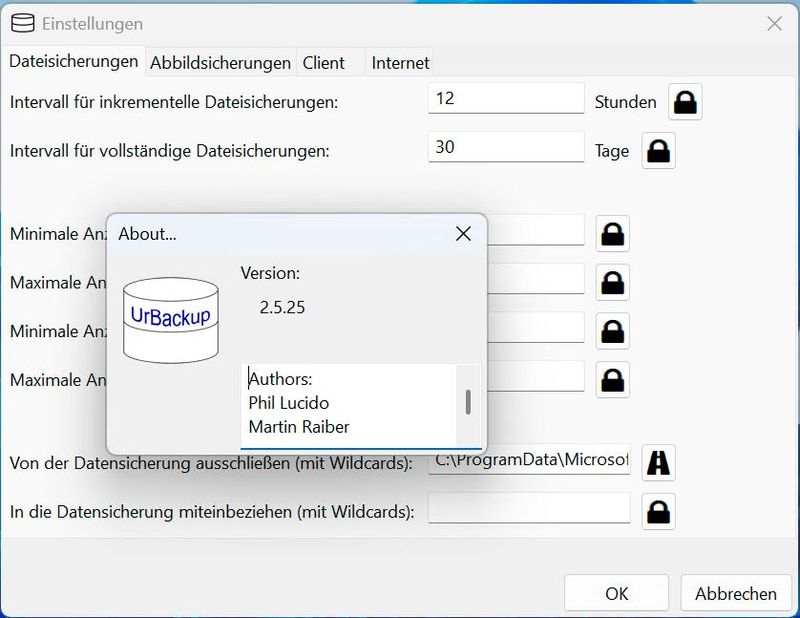
Task: Cancel settings with the Abbrechen button
Action: tap(735, 592)
